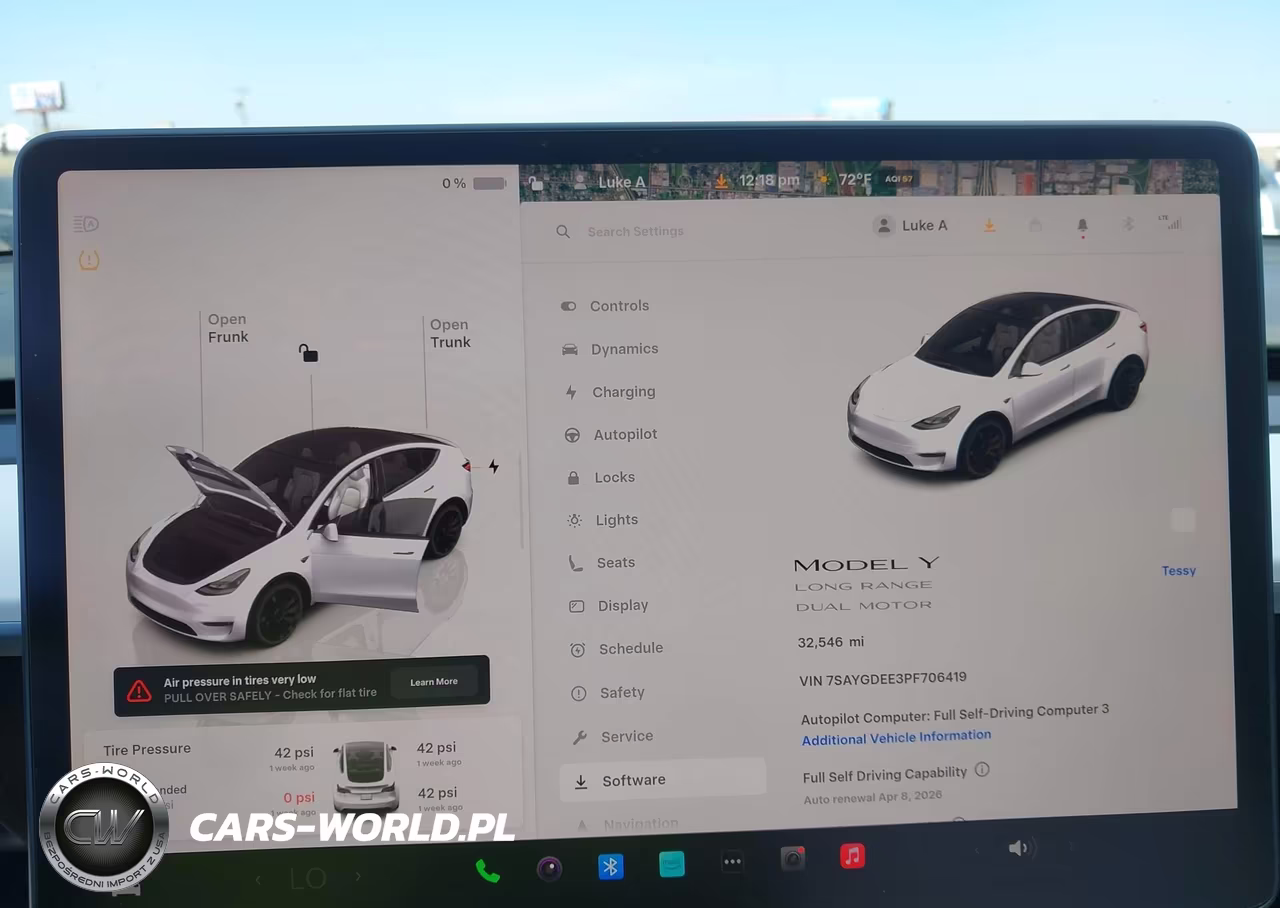Tap the lock icon above the car
This screenshot has height=908, width=1280.
click(308, 353)
